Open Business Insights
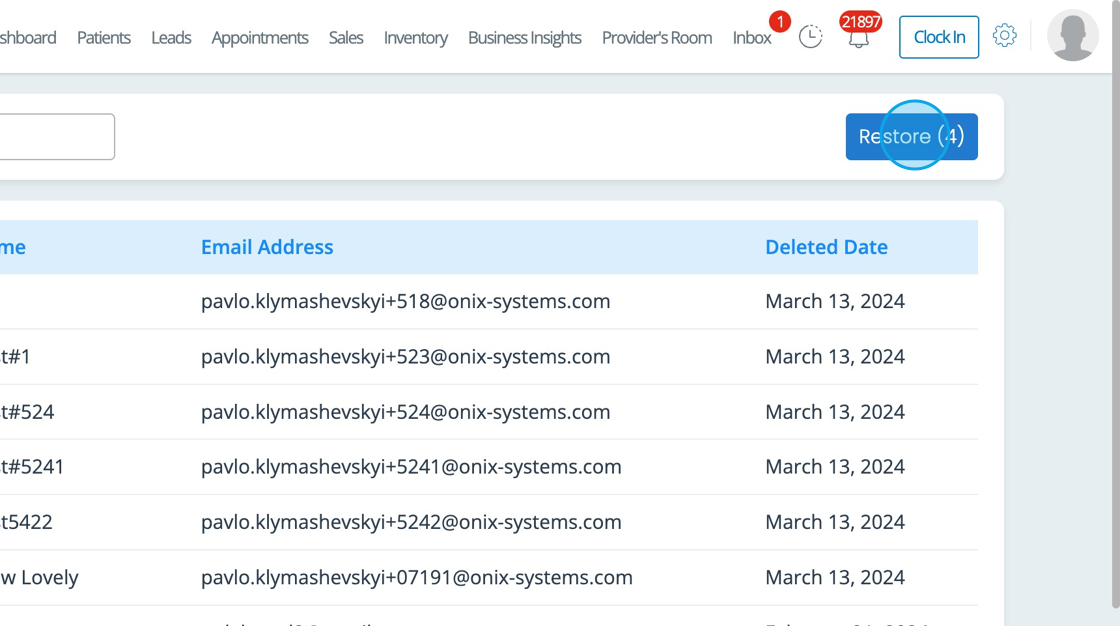 click(x=524, y=38)
